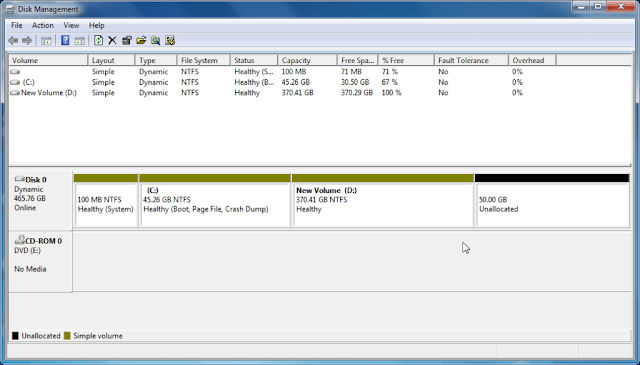Click the 100 MB capacity cell in the volume list
Image resolution: width=640 pixels, height=365 pixels.
(x=293, y=72)
